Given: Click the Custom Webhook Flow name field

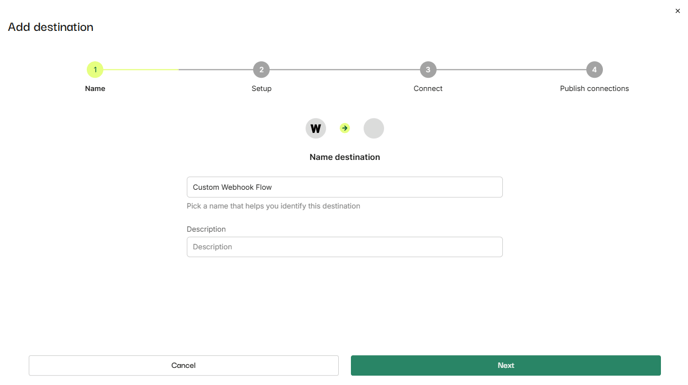Looking at the screenshot, I should 344,187.
